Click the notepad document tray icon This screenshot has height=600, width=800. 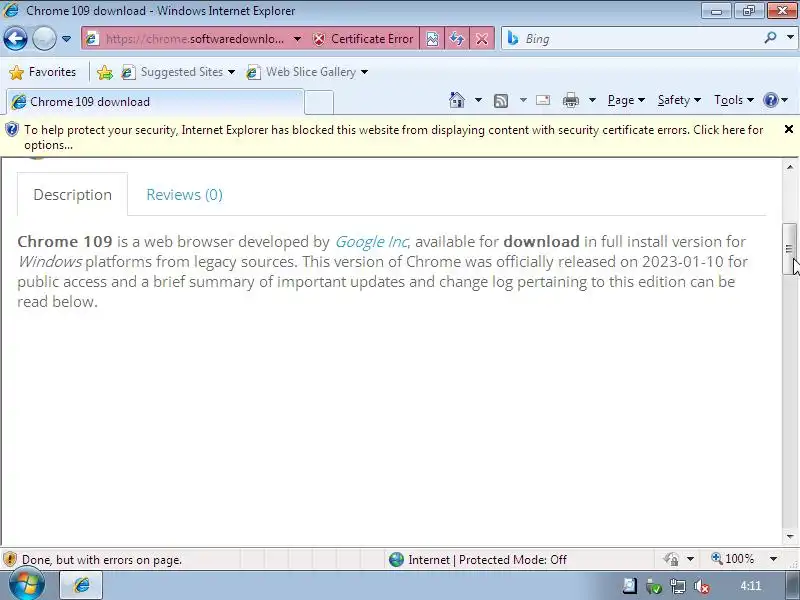[x=629, y=586]
